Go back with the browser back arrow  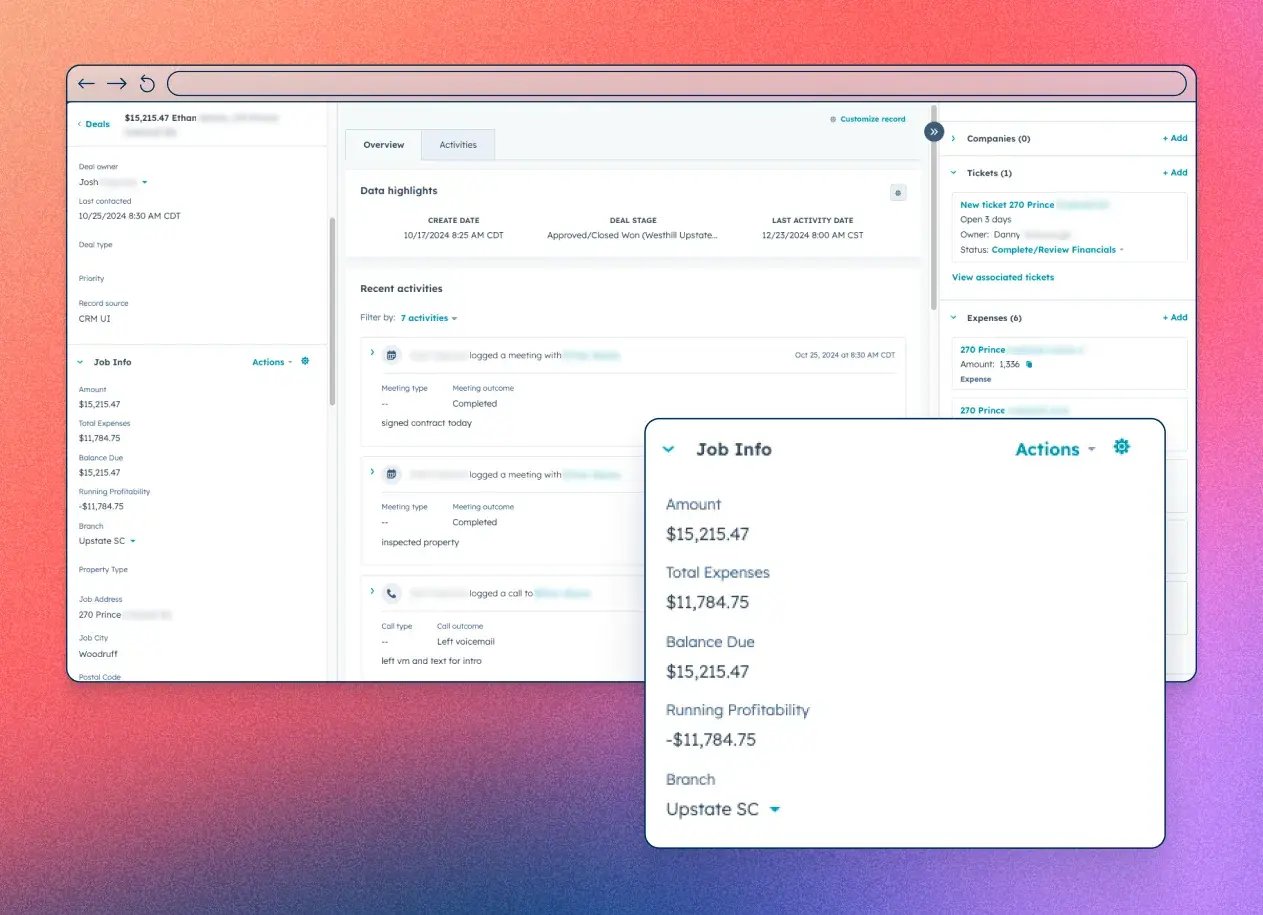(86, 84)
